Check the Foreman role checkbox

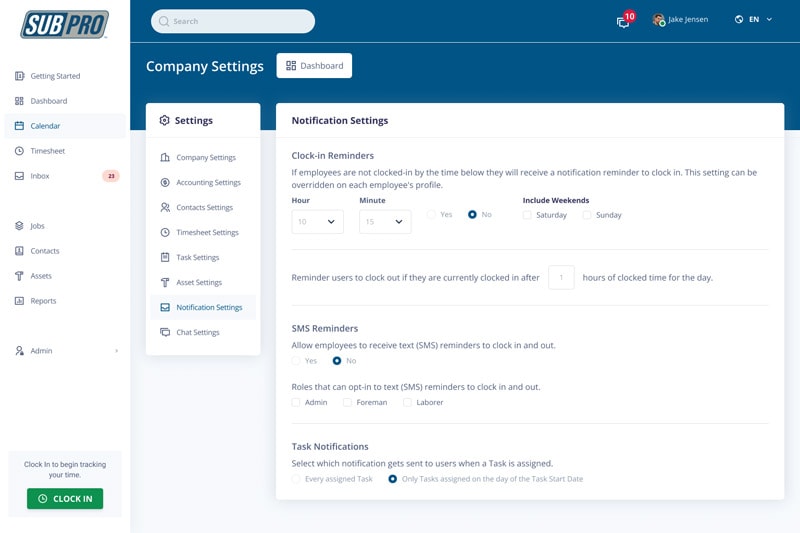pyautogui.click(x=347, y=402)
